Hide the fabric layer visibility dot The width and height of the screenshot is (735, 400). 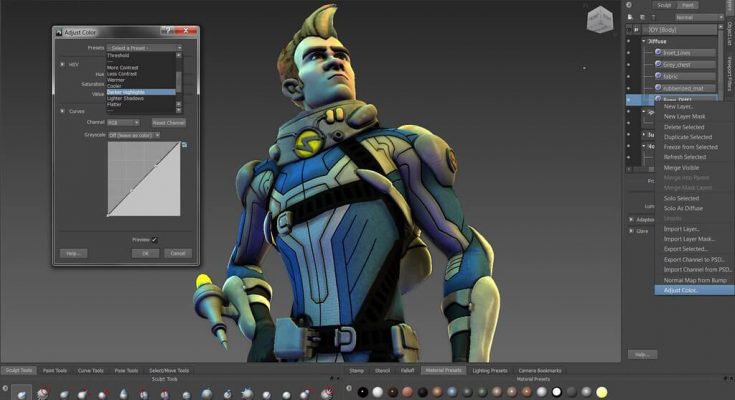click(629, 76)
